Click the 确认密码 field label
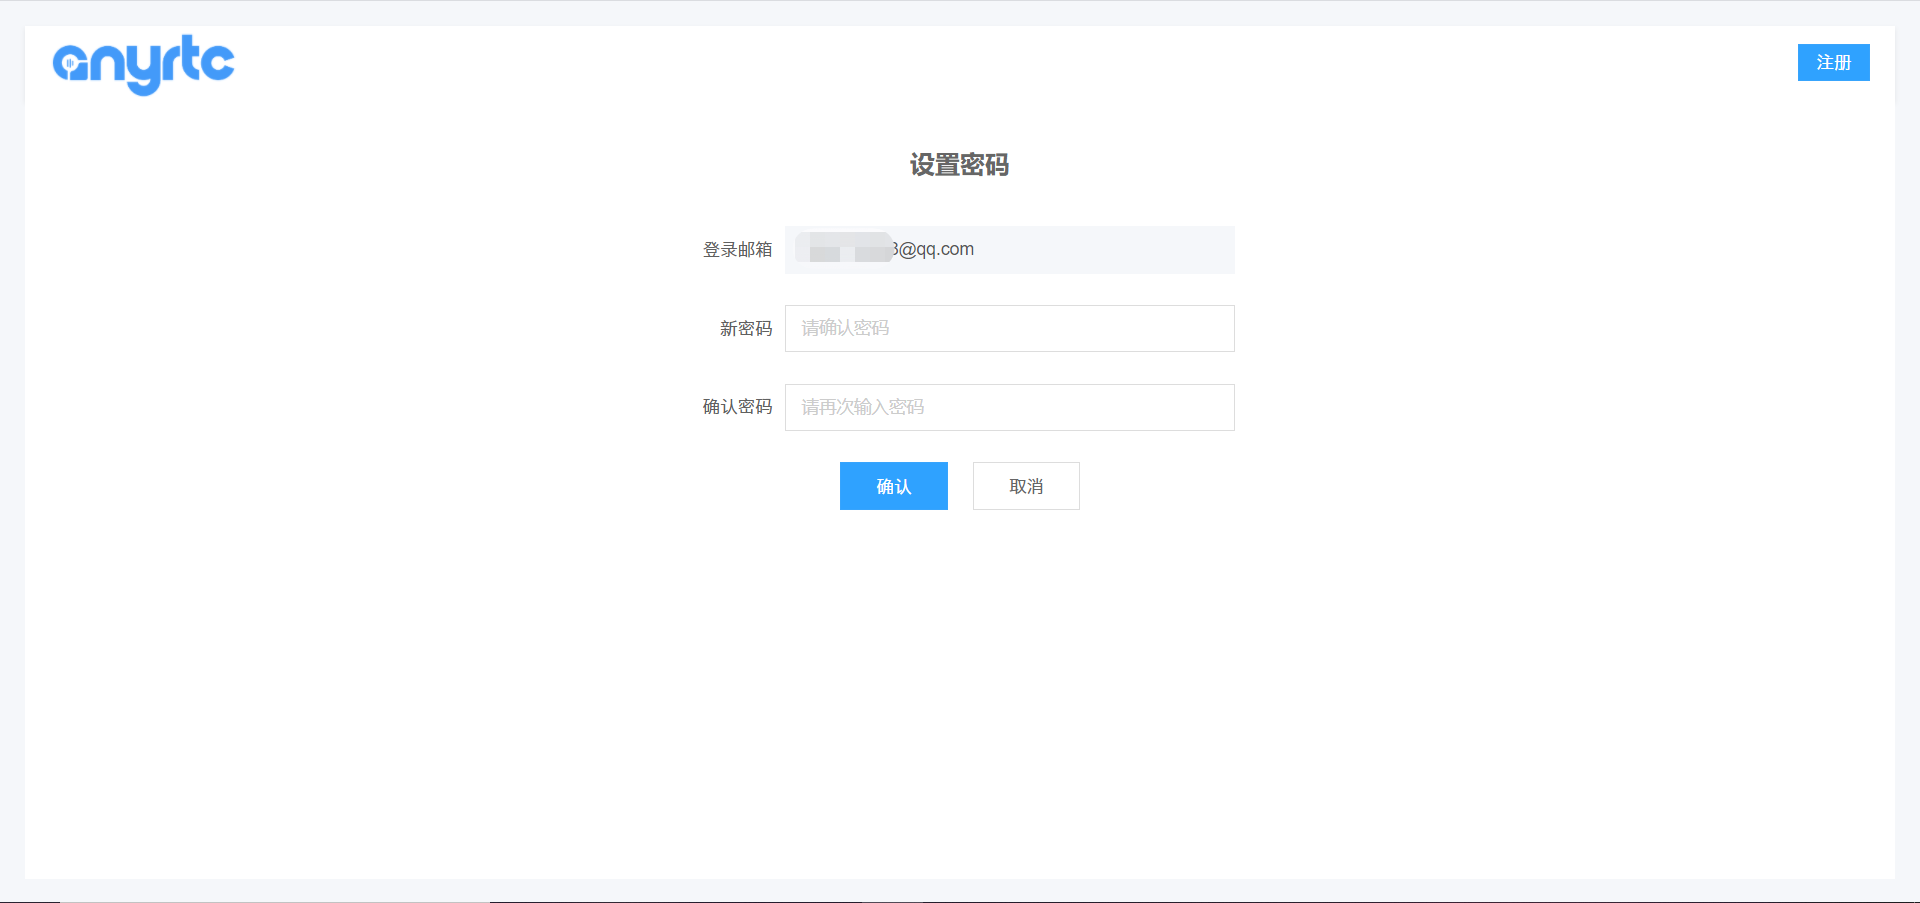 click(737, 407)
